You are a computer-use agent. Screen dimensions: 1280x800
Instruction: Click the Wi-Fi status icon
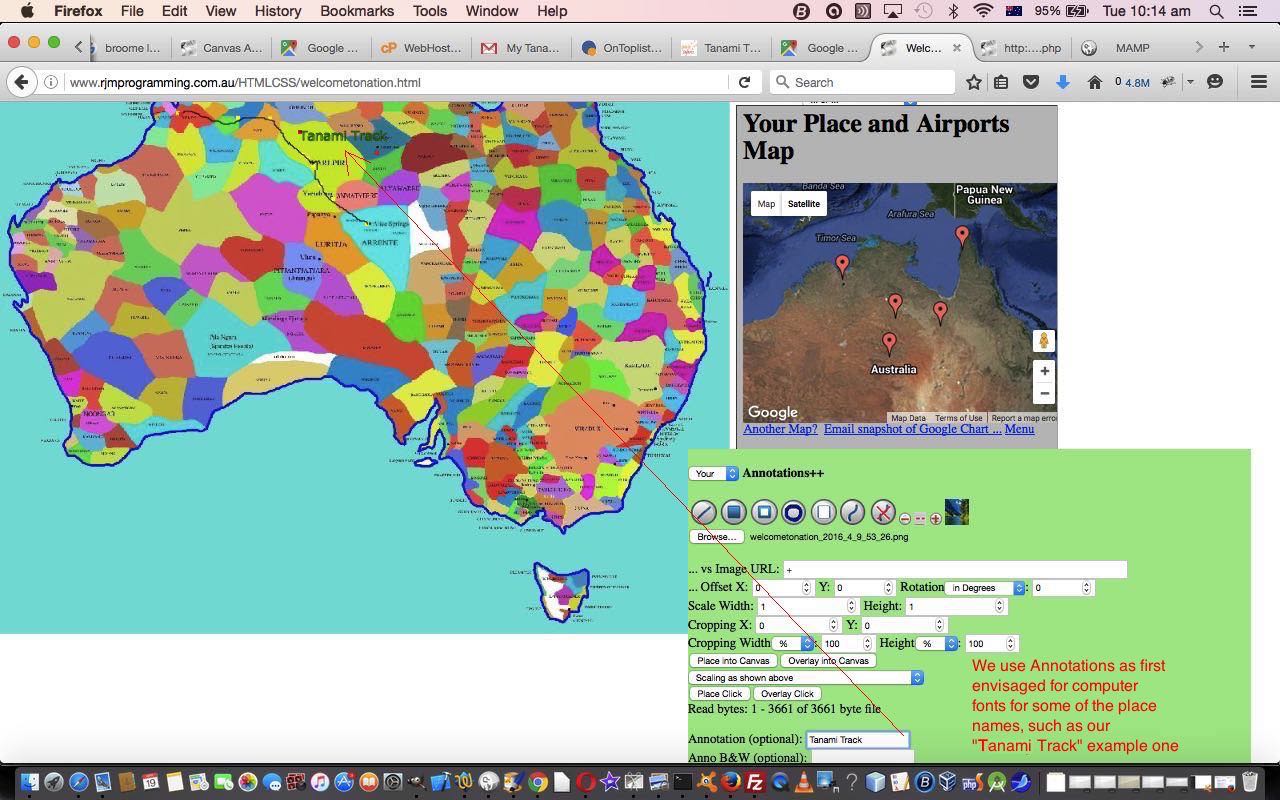point(984,11)
